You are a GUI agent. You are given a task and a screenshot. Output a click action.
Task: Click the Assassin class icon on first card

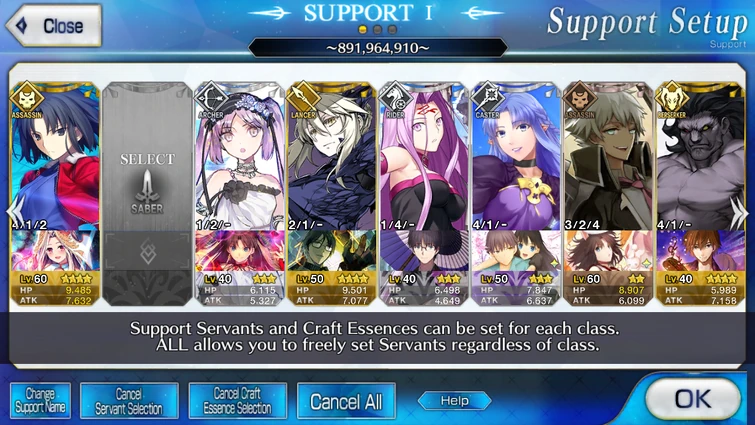(x=27, y=97)
